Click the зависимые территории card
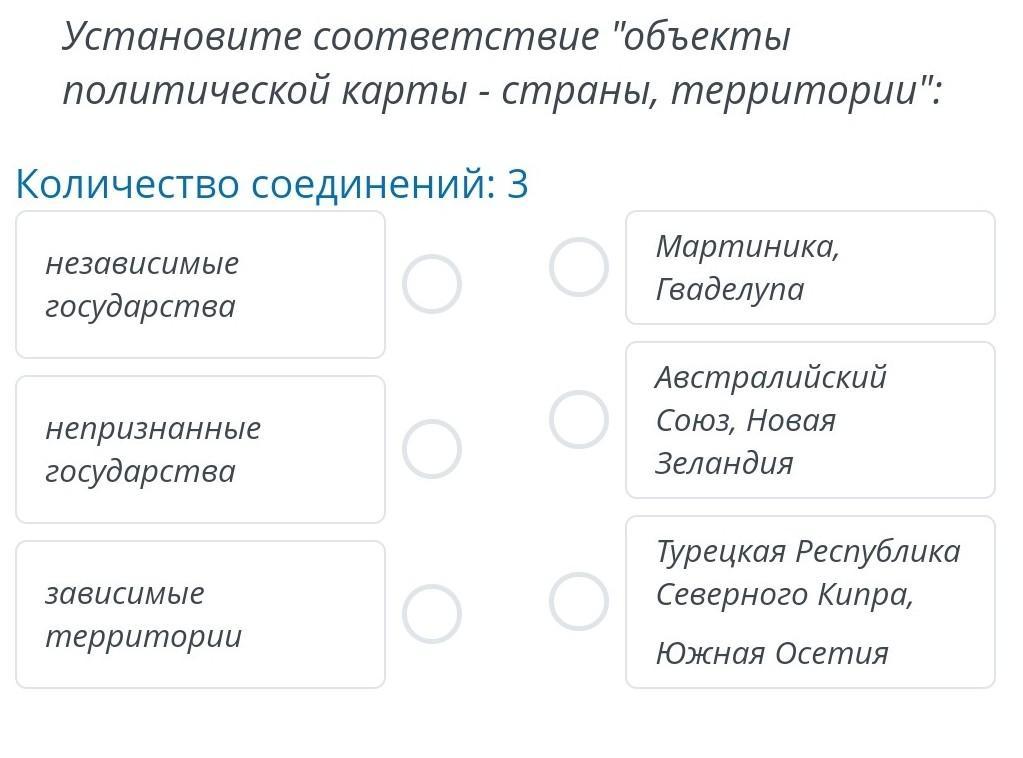The width and height of the screenshot is (1023, 758). tap(200, 614)
